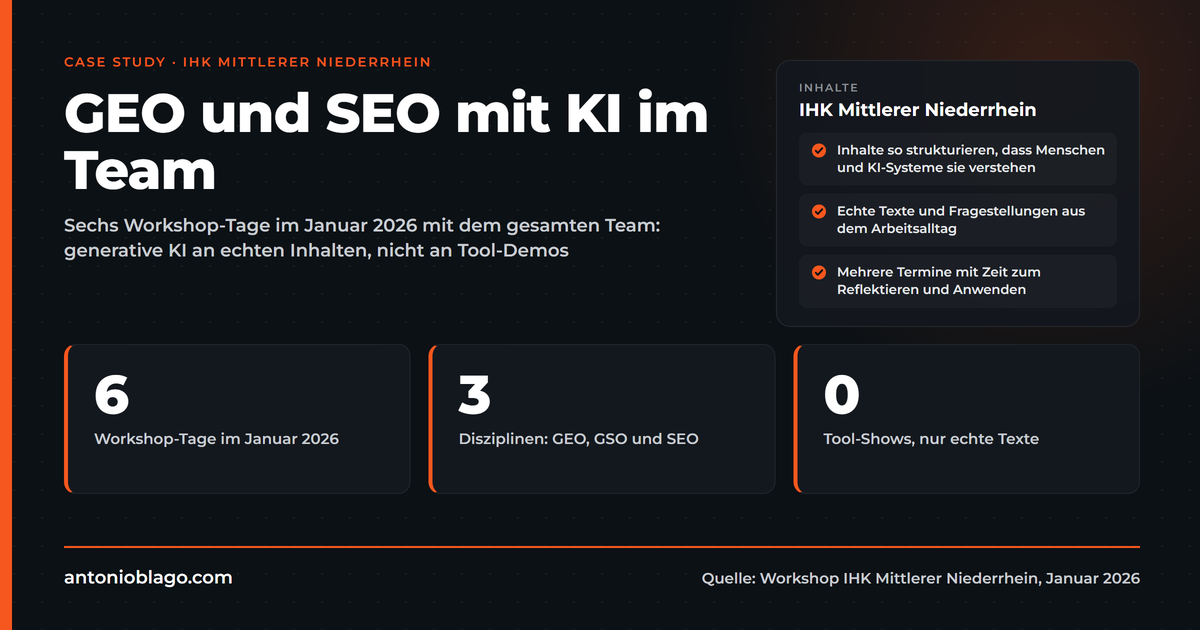1200x630 pixels.
Task: Click the 'INHALTE' panel label
Action: [x=828, y=88]
